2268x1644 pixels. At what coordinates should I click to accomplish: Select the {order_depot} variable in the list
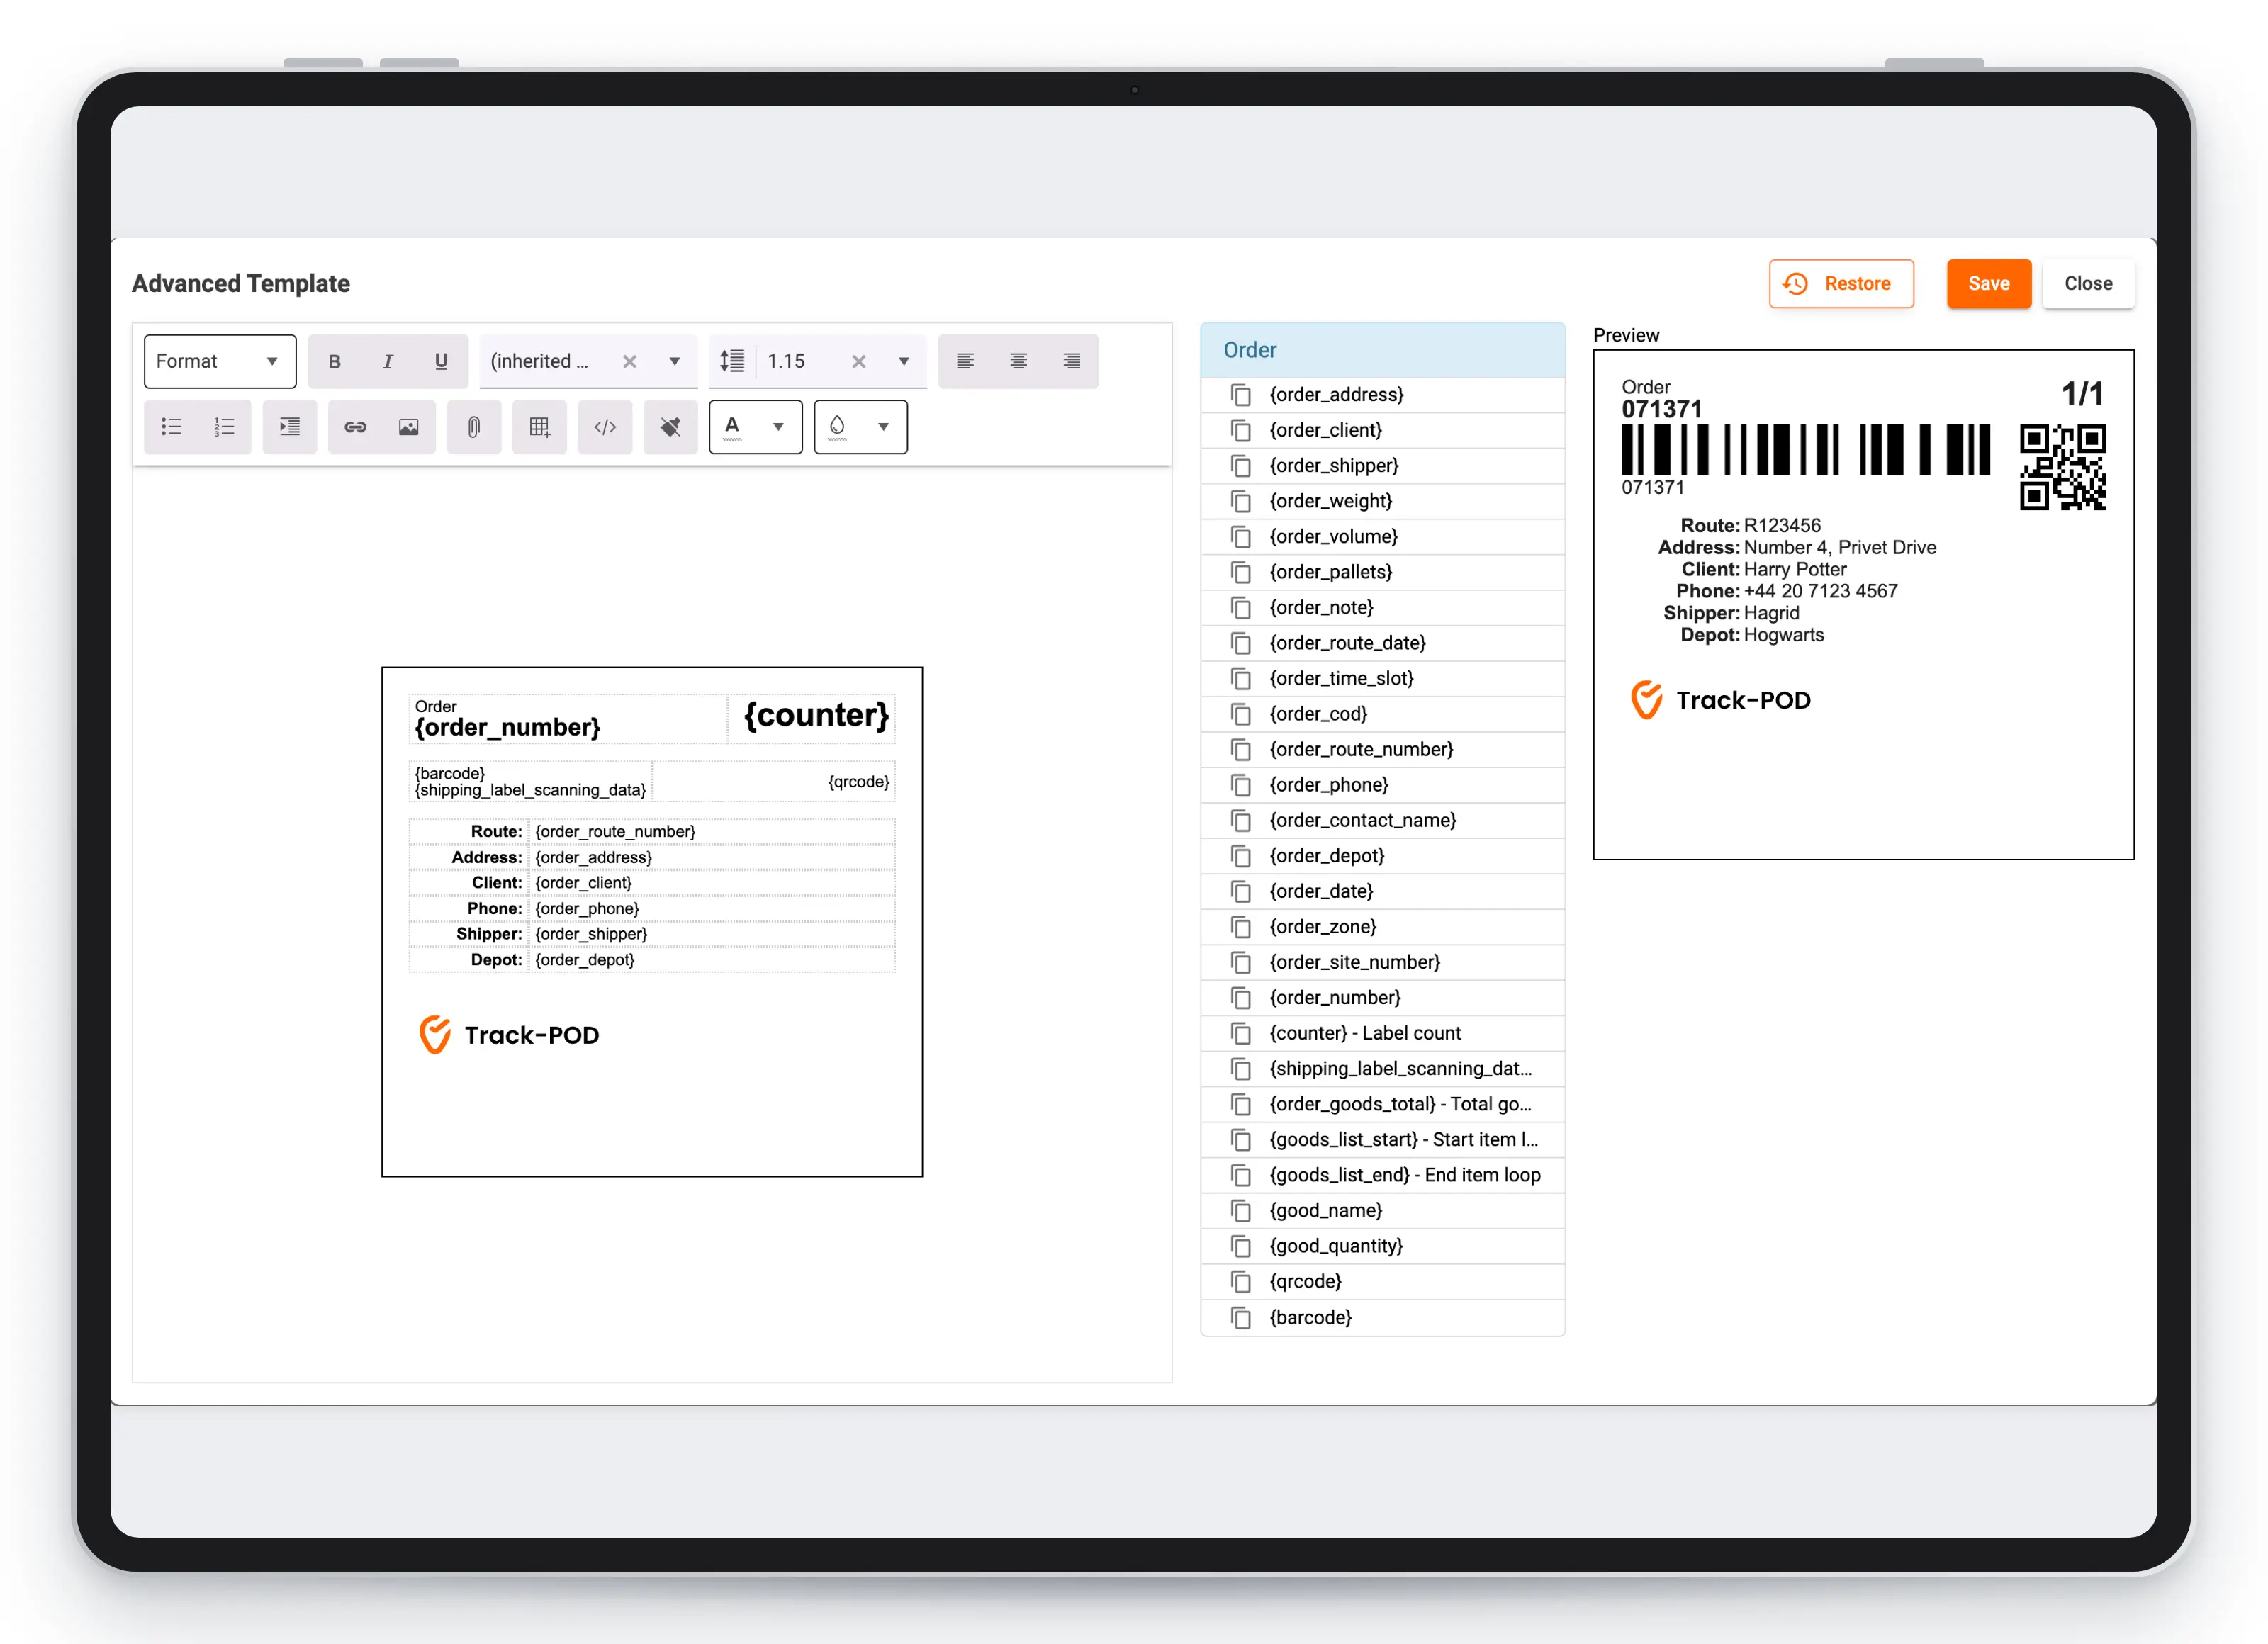1382,856
